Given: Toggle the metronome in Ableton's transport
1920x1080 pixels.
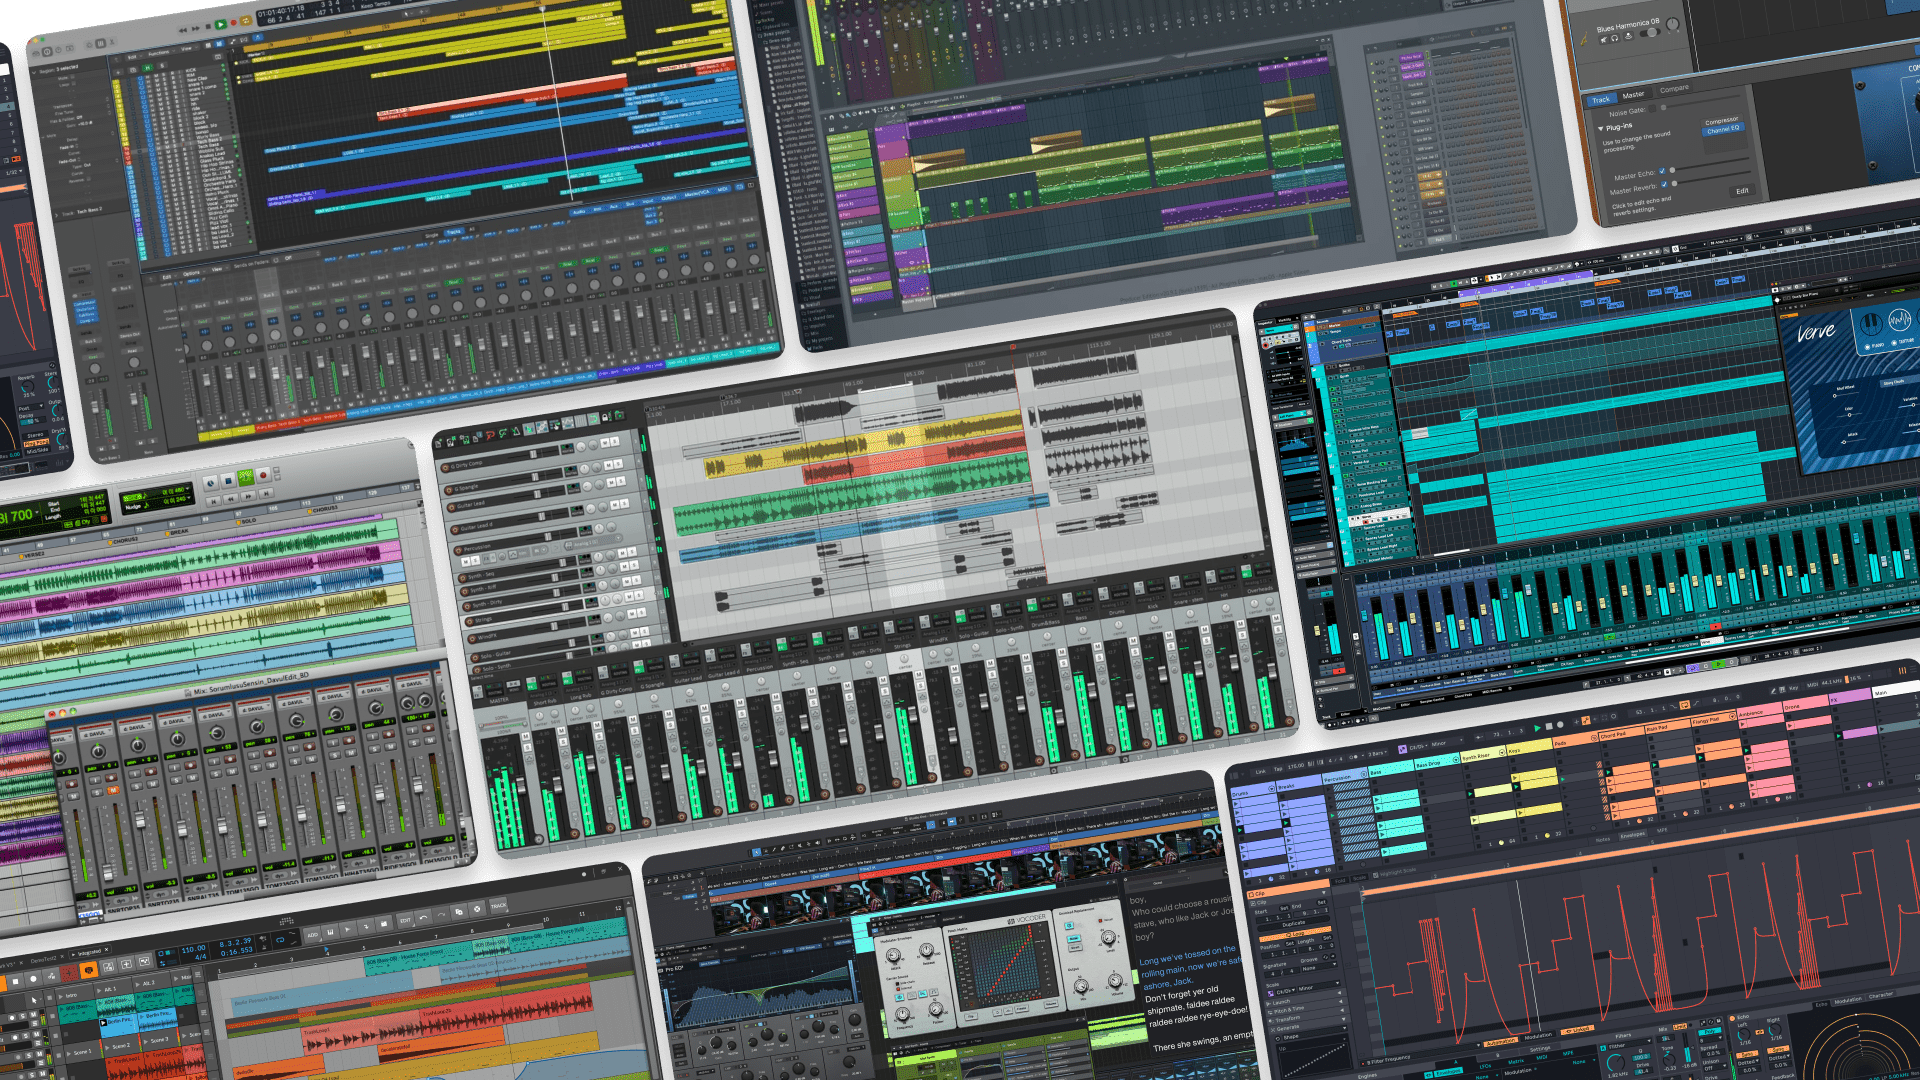Looking at the screenshot, I should click(1353, 756).
